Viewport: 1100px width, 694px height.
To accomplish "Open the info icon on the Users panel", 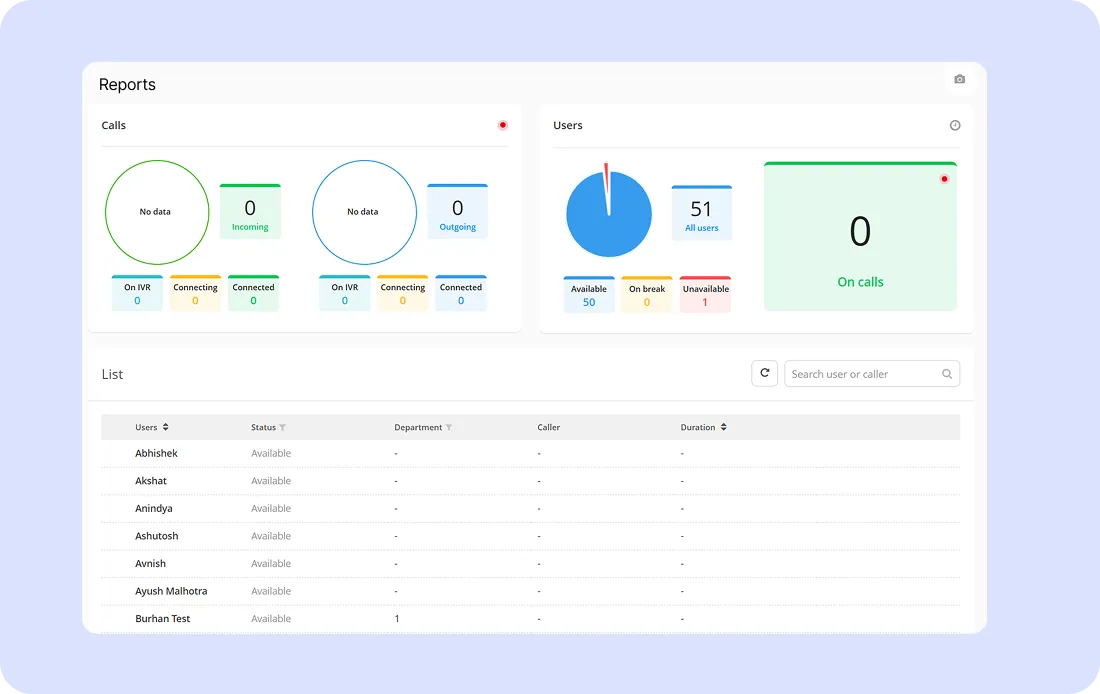I will (955, 125).
